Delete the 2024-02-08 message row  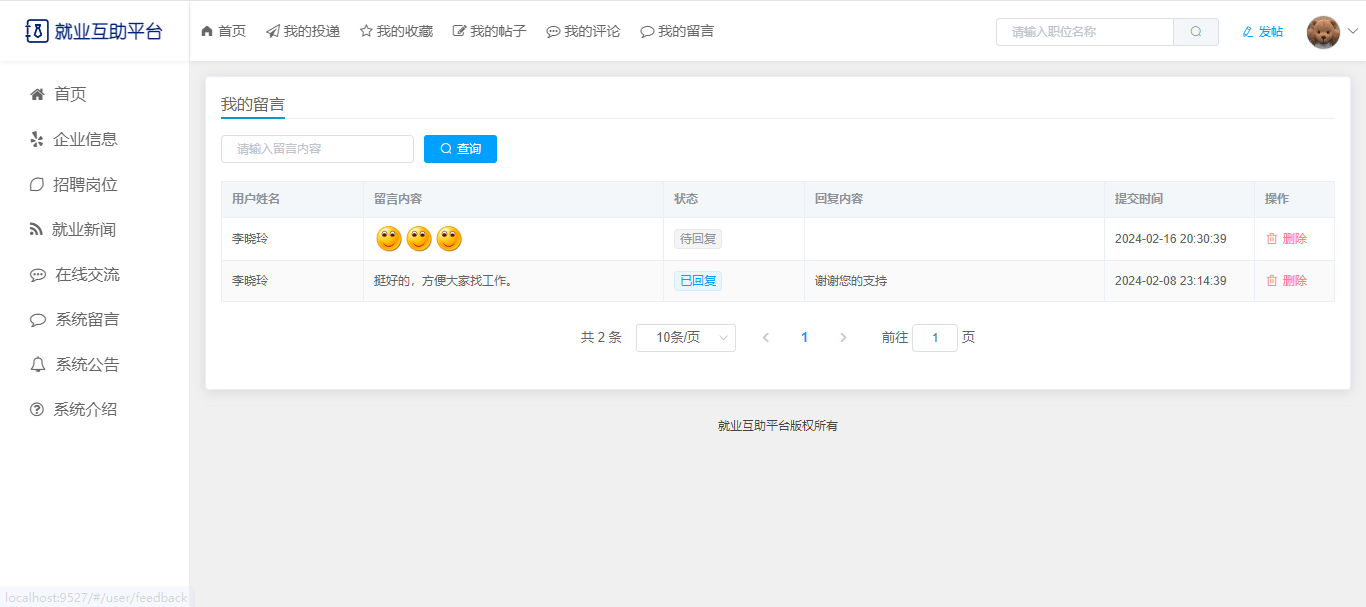[x=1286, y=281]
